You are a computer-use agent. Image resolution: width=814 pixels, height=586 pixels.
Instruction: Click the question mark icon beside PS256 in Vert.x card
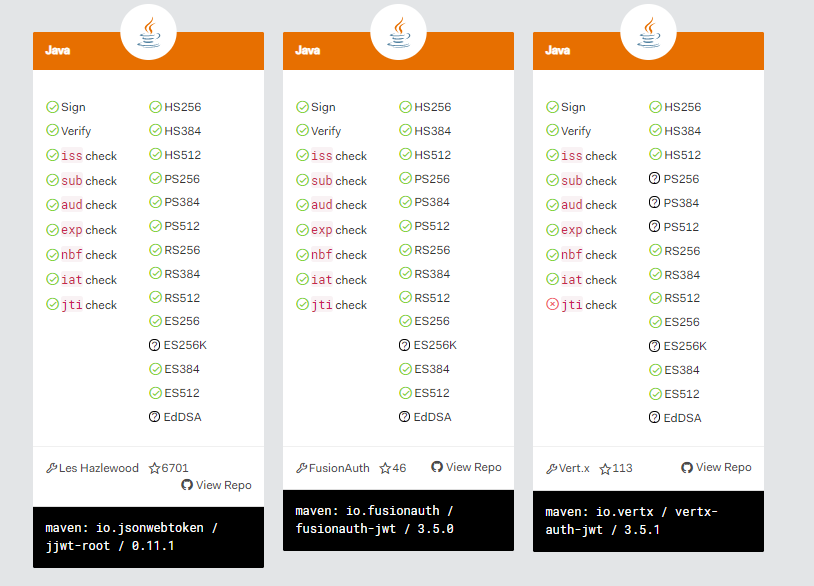[655, 179]
